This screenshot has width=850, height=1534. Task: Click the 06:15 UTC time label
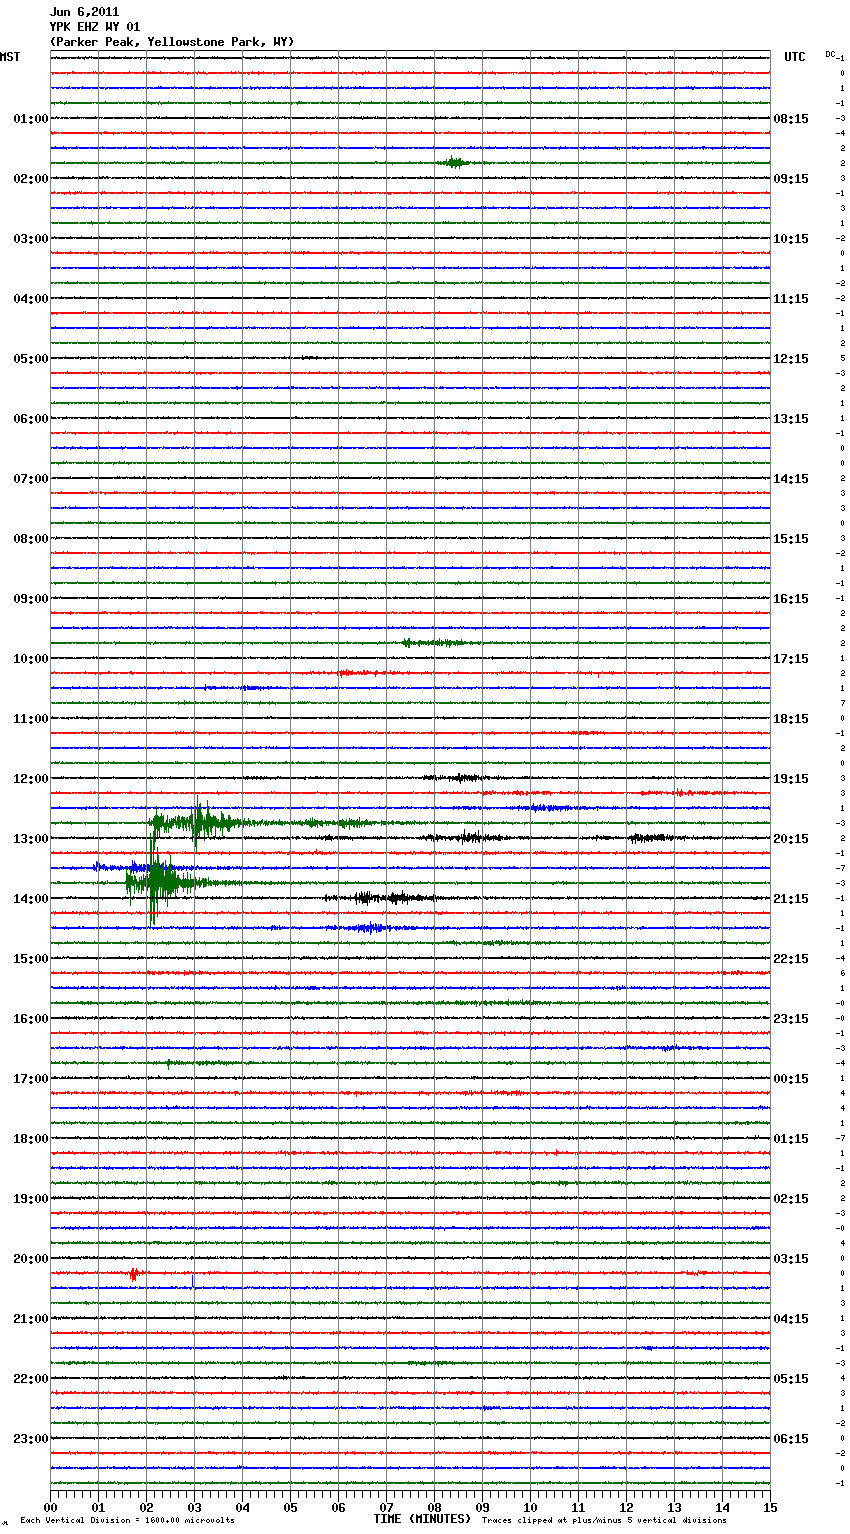pyautogui.click(x=791, y=1439)
